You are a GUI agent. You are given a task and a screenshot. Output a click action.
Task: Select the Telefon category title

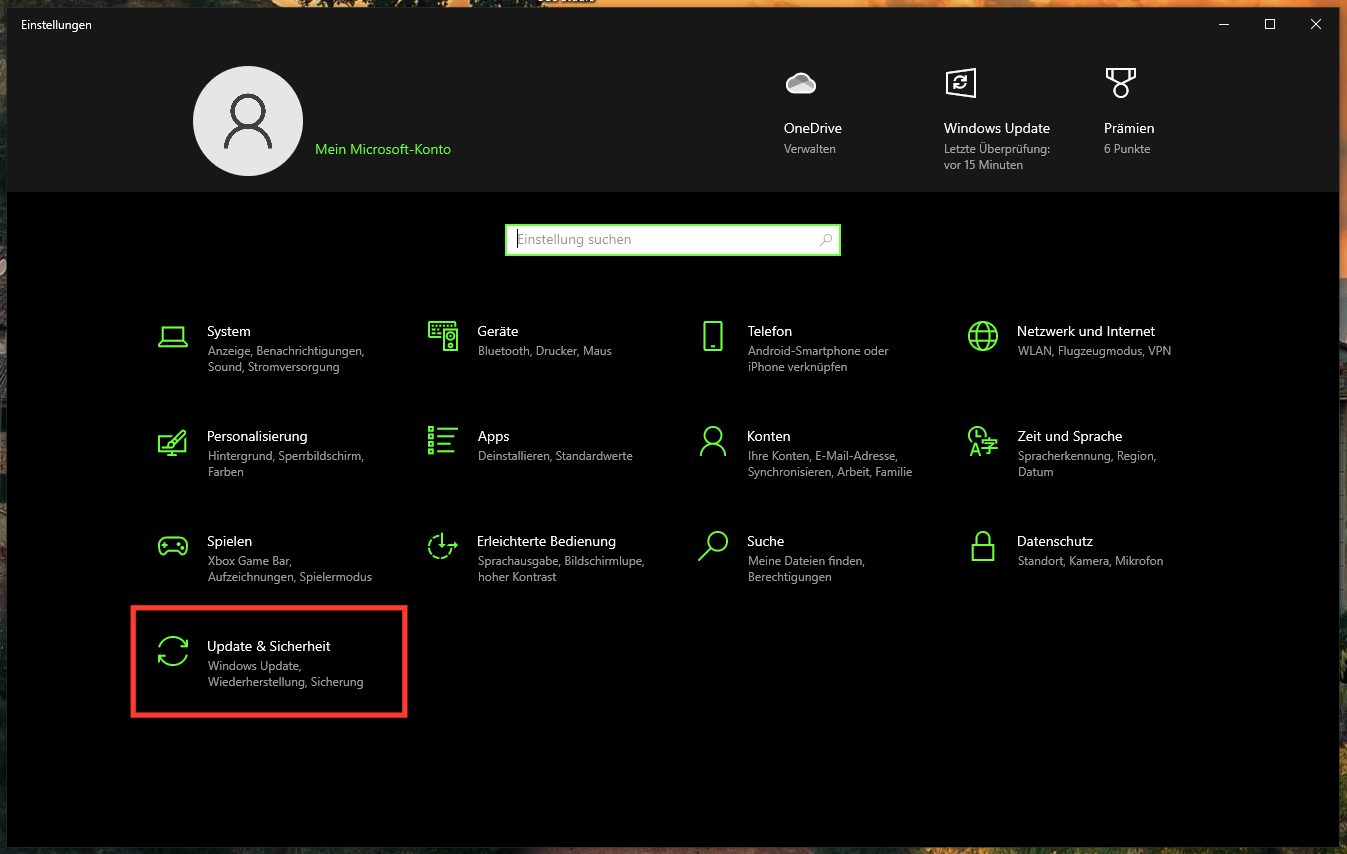(x=770, y=331)
